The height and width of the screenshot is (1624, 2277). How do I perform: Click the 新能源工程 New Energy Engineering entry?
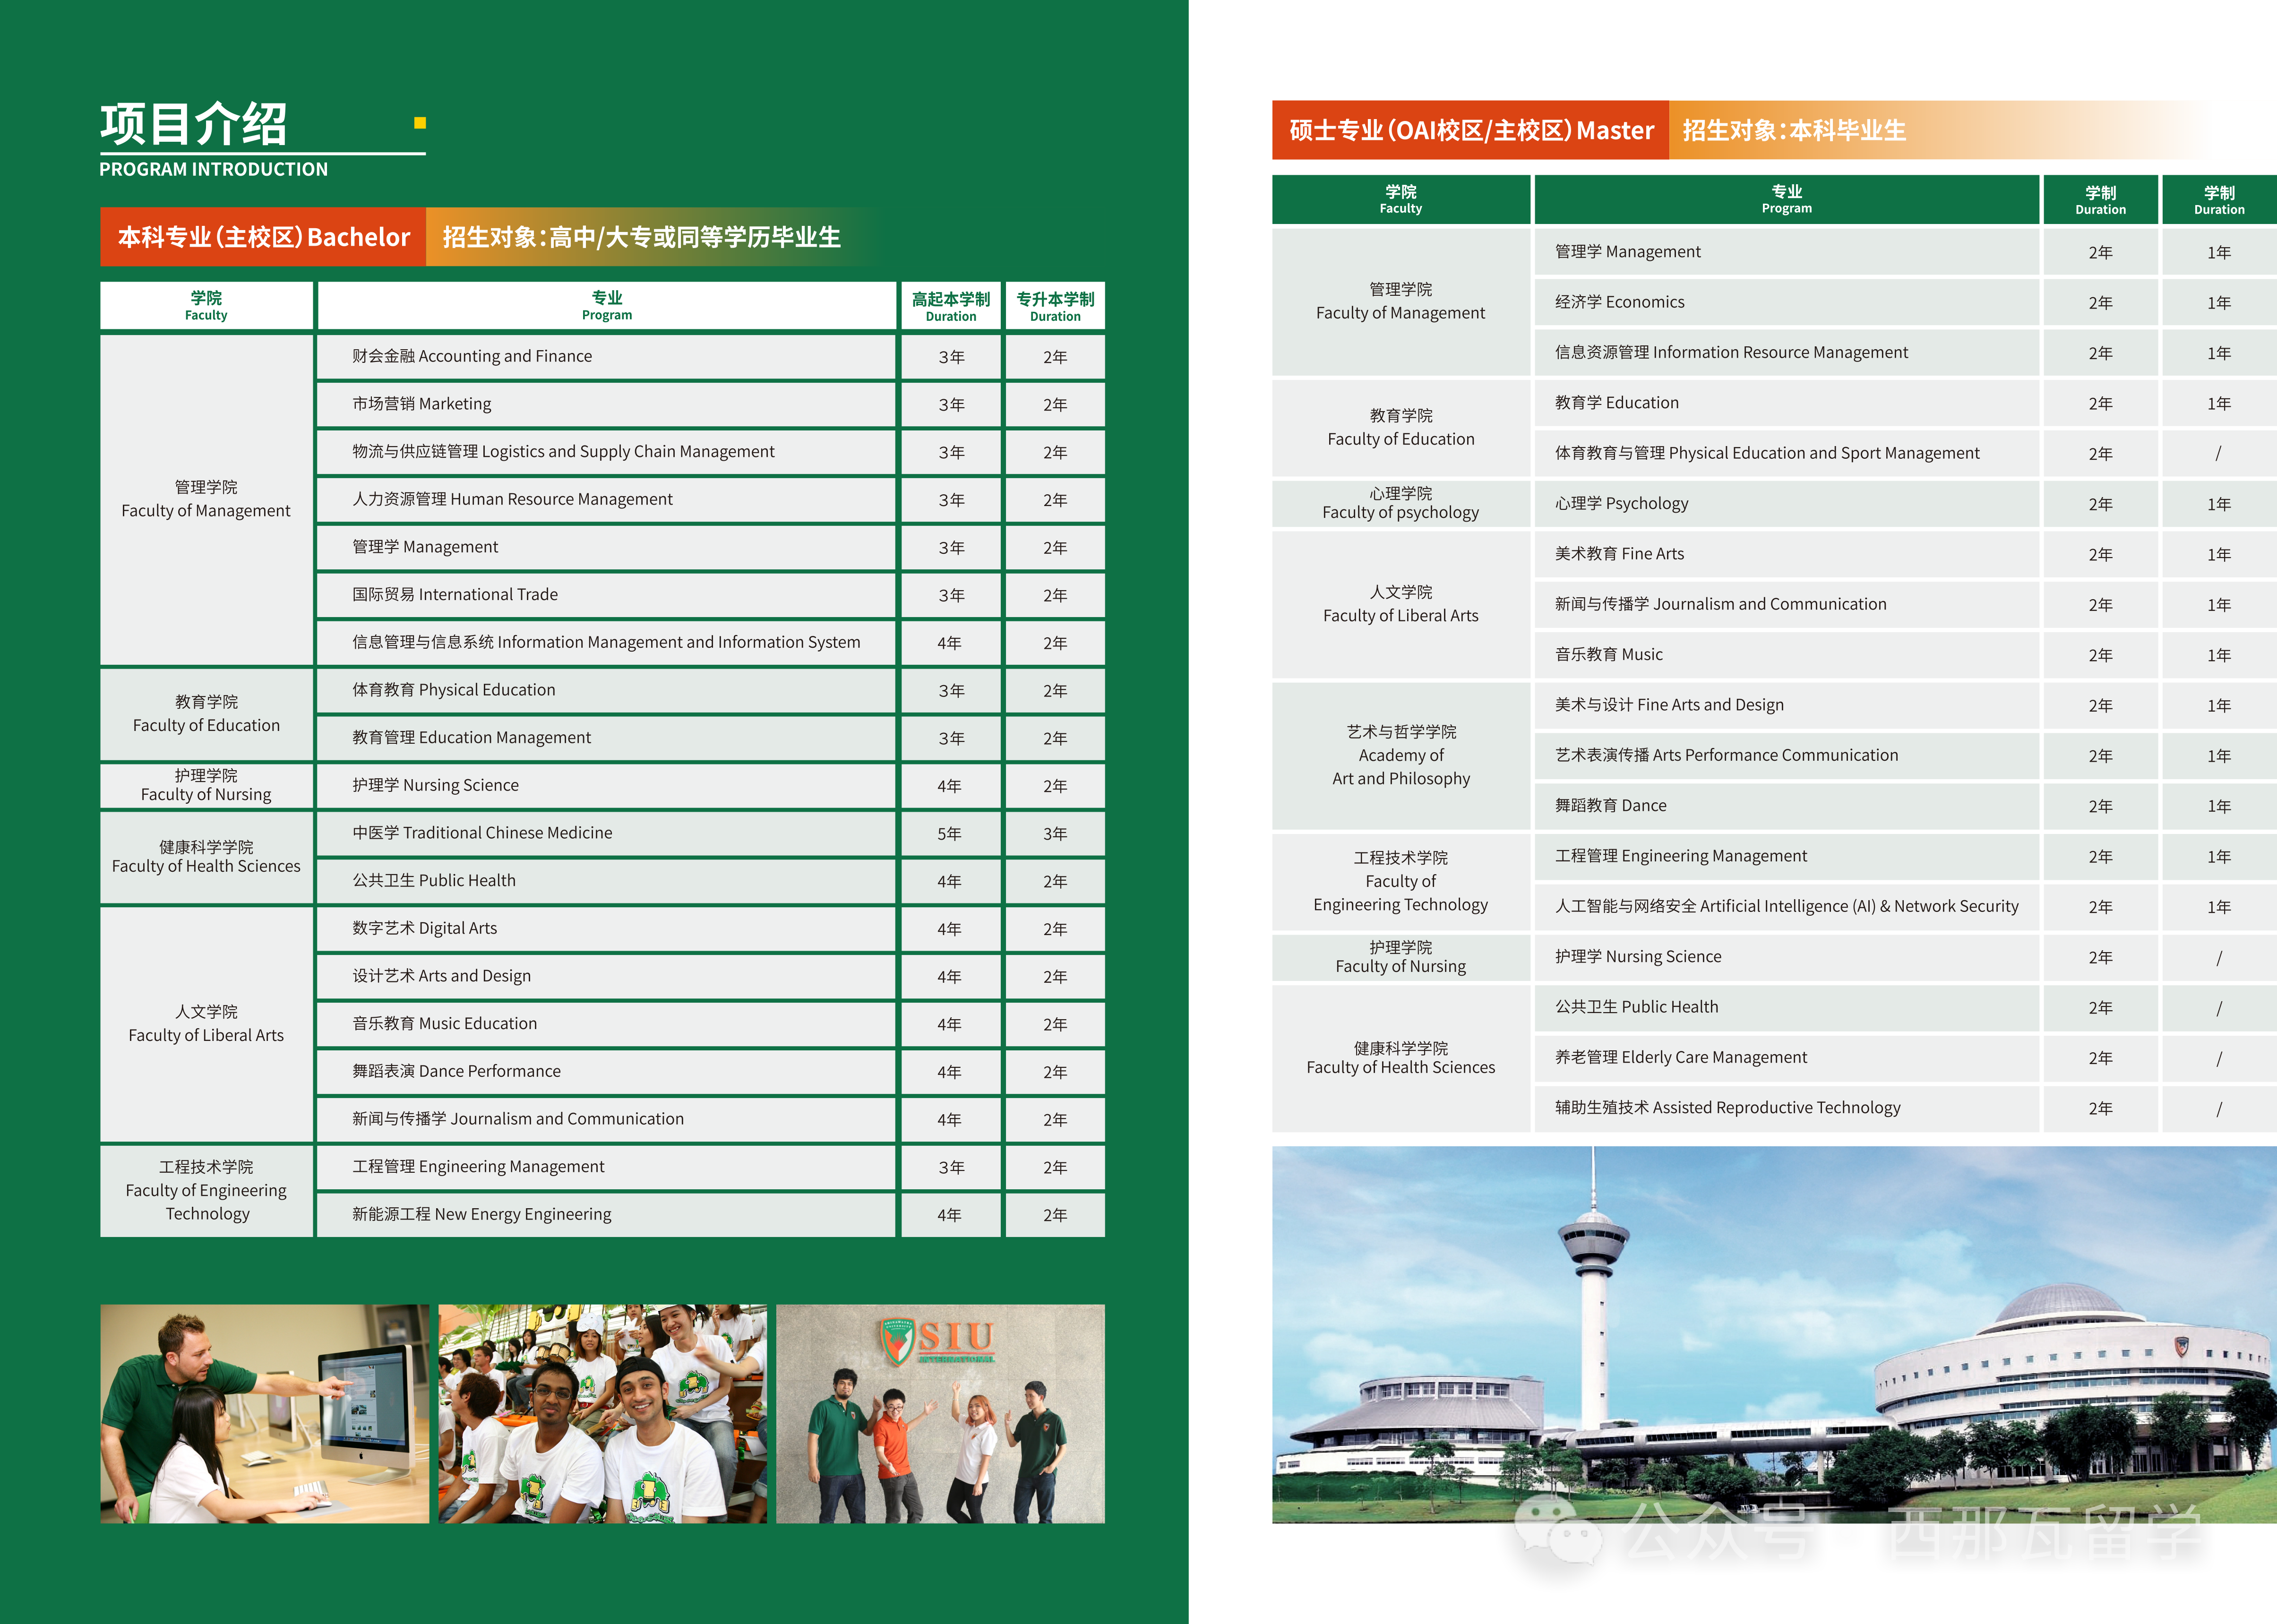click(480, 1214)
